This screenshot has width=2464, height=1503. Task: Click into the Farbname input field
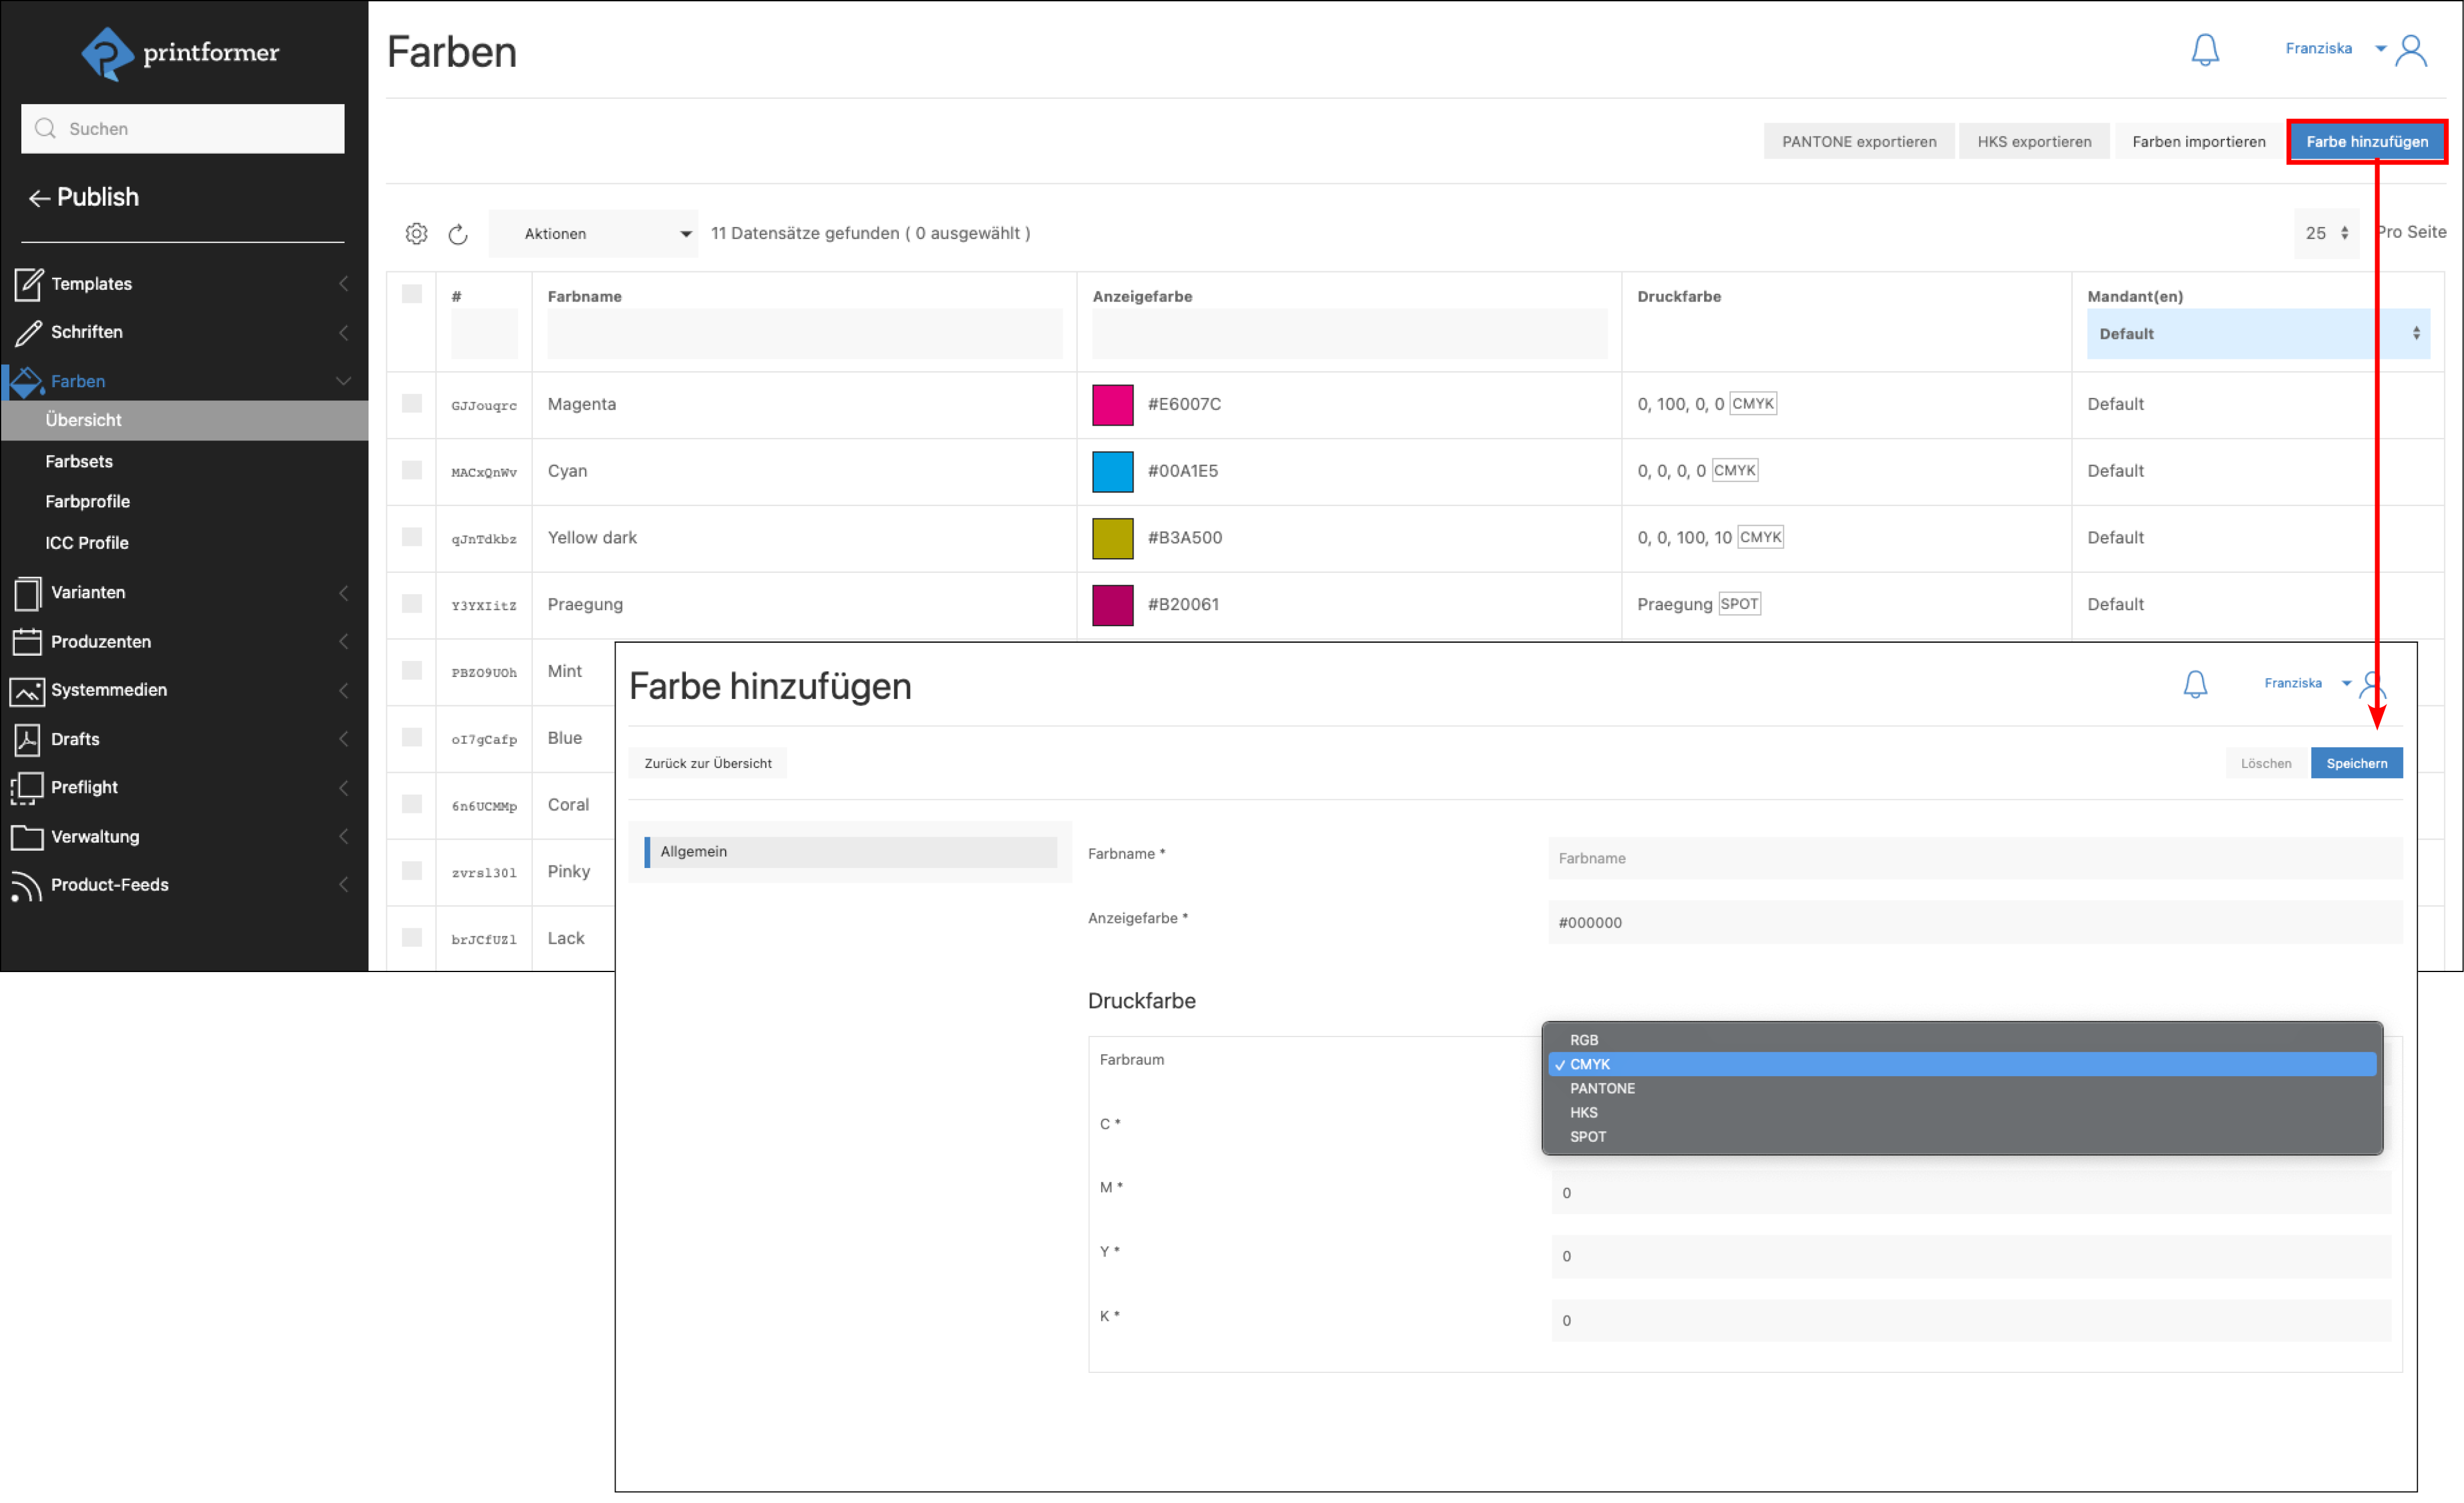(1974, 858)
